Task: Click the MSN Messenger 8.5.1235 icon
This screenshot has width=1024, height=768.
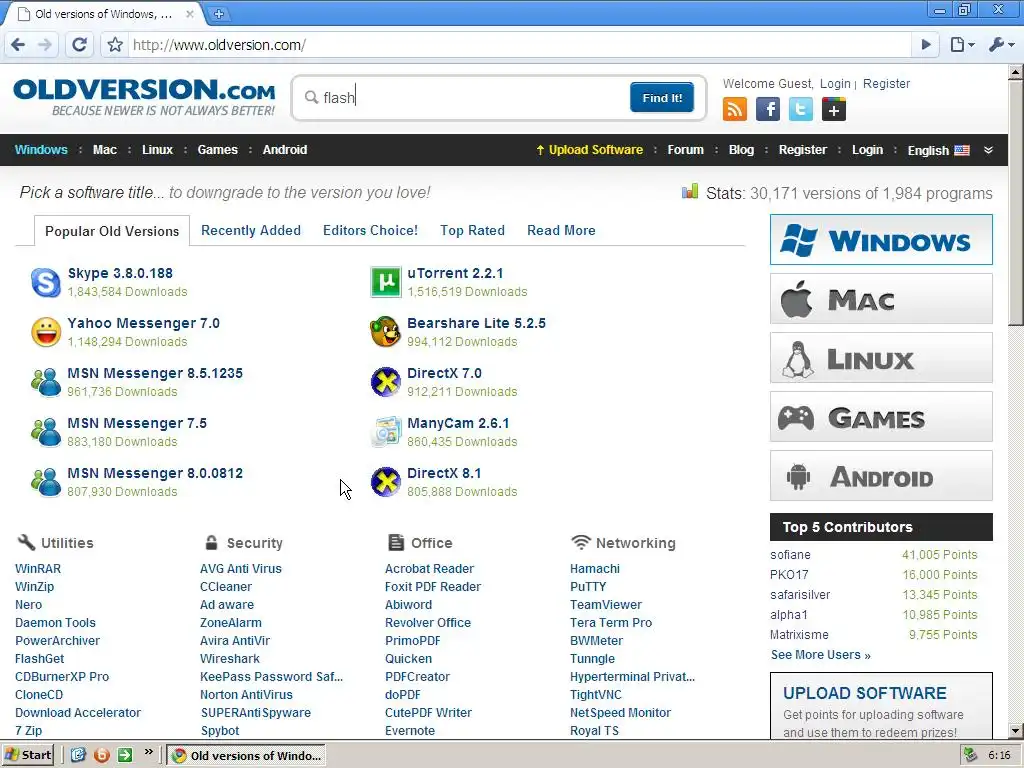Action: click(x=46, y=382)
